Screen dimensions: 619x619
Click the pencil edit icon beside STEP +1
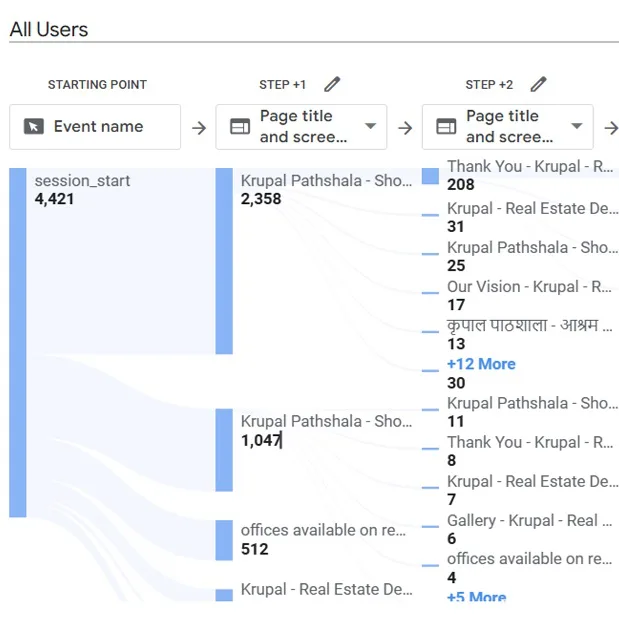[332, 84]
